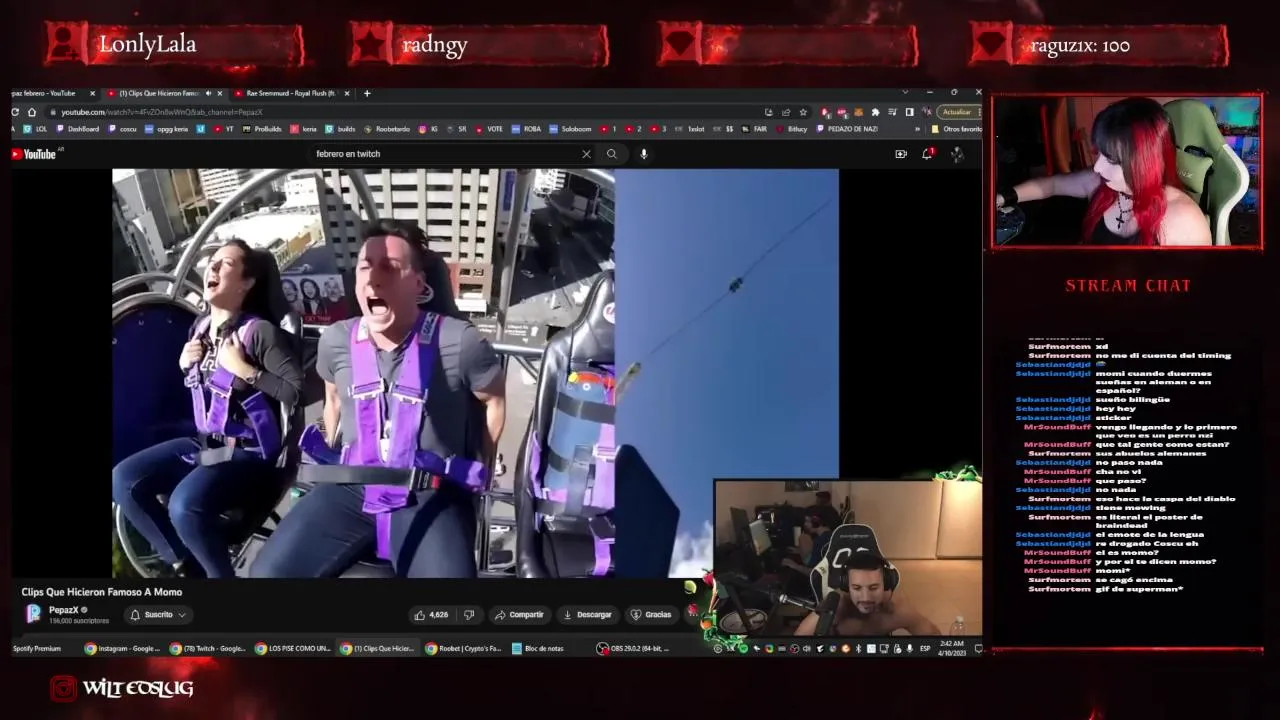This screenshot has width=1280, height=720.
Task: Open the opgg keria bookmark
Action: pos(167,129)
